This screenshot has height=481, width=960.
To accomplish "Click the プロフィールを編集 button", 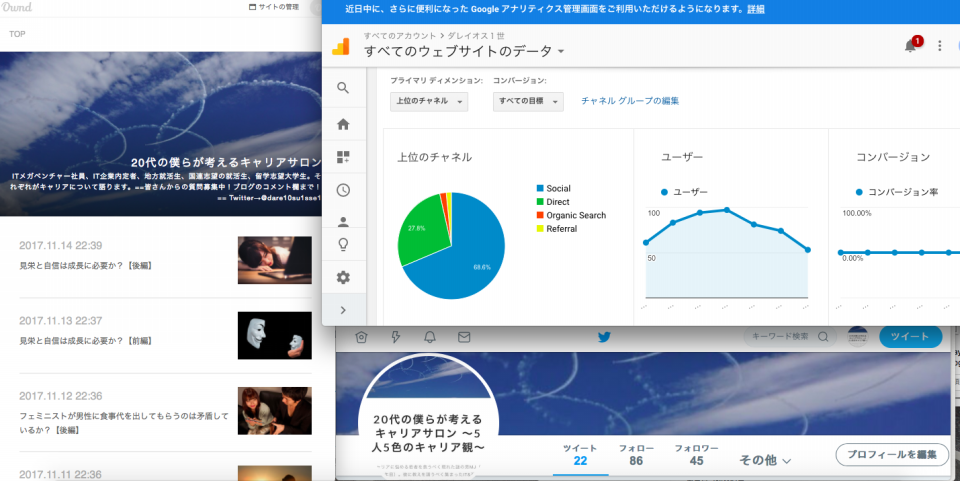I will coord(892,455).
